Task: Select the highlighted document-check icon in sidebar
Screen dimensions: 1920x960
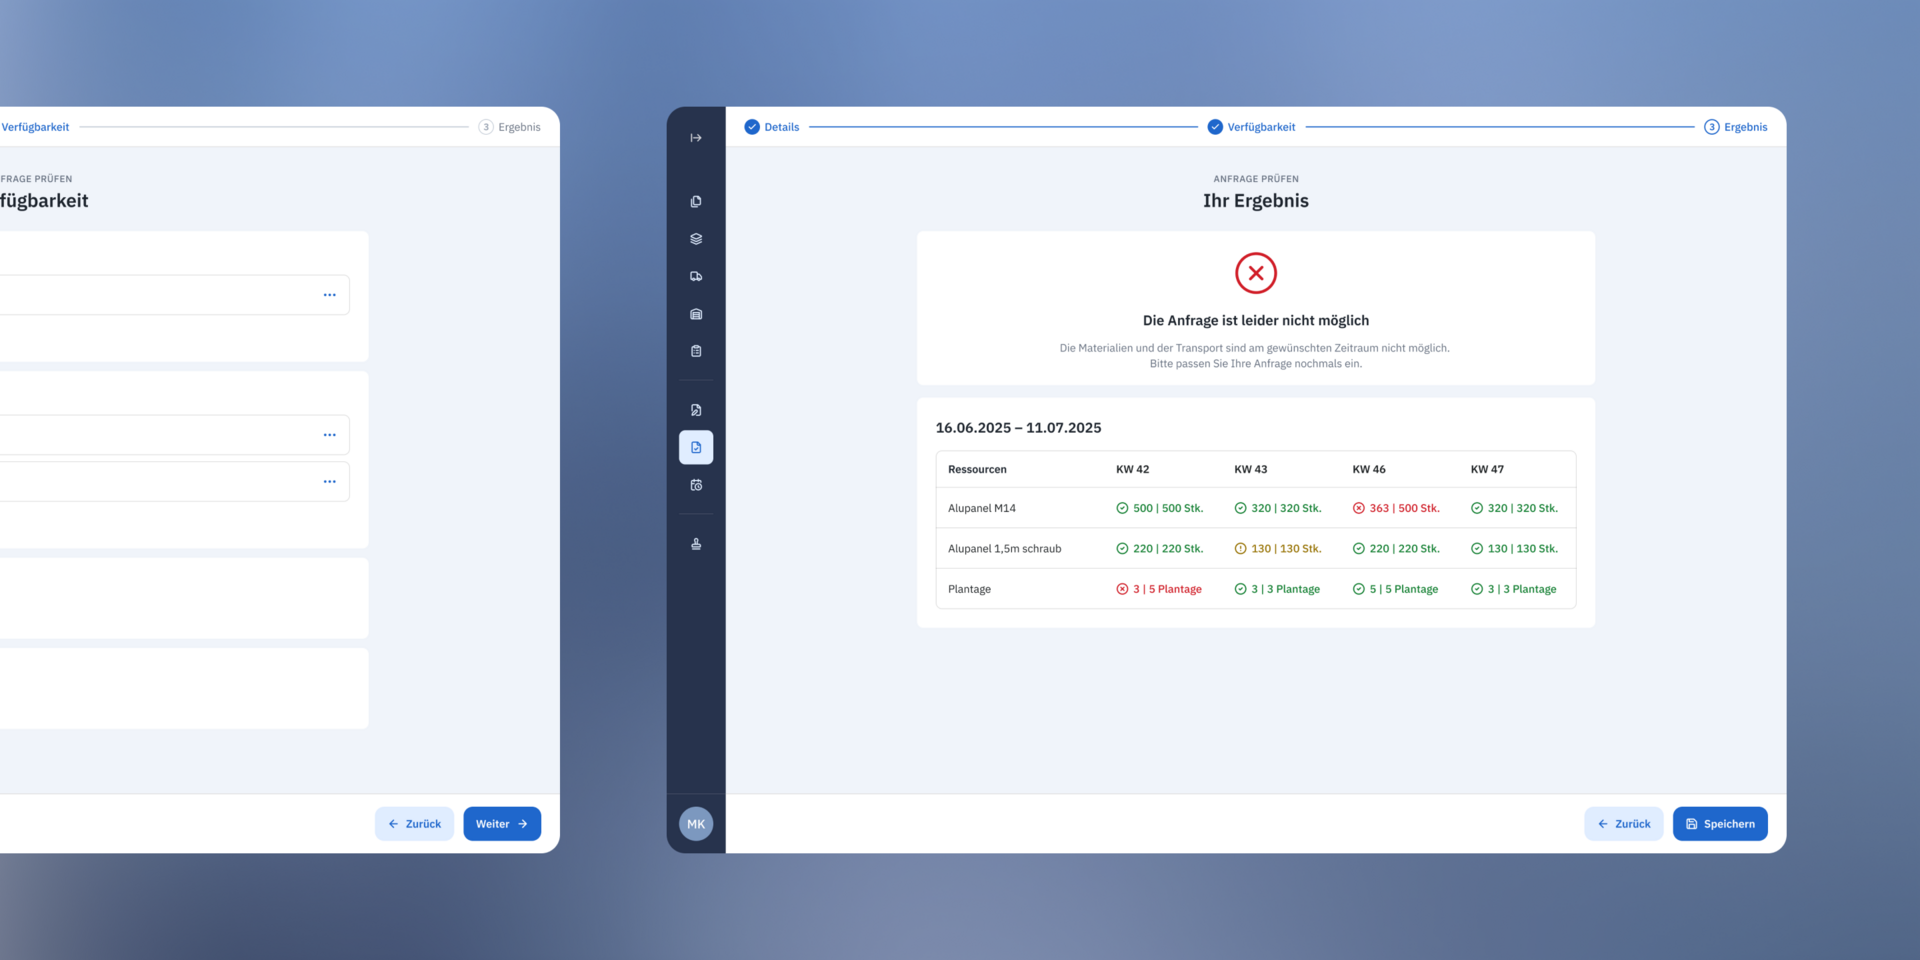Action: 696,447
